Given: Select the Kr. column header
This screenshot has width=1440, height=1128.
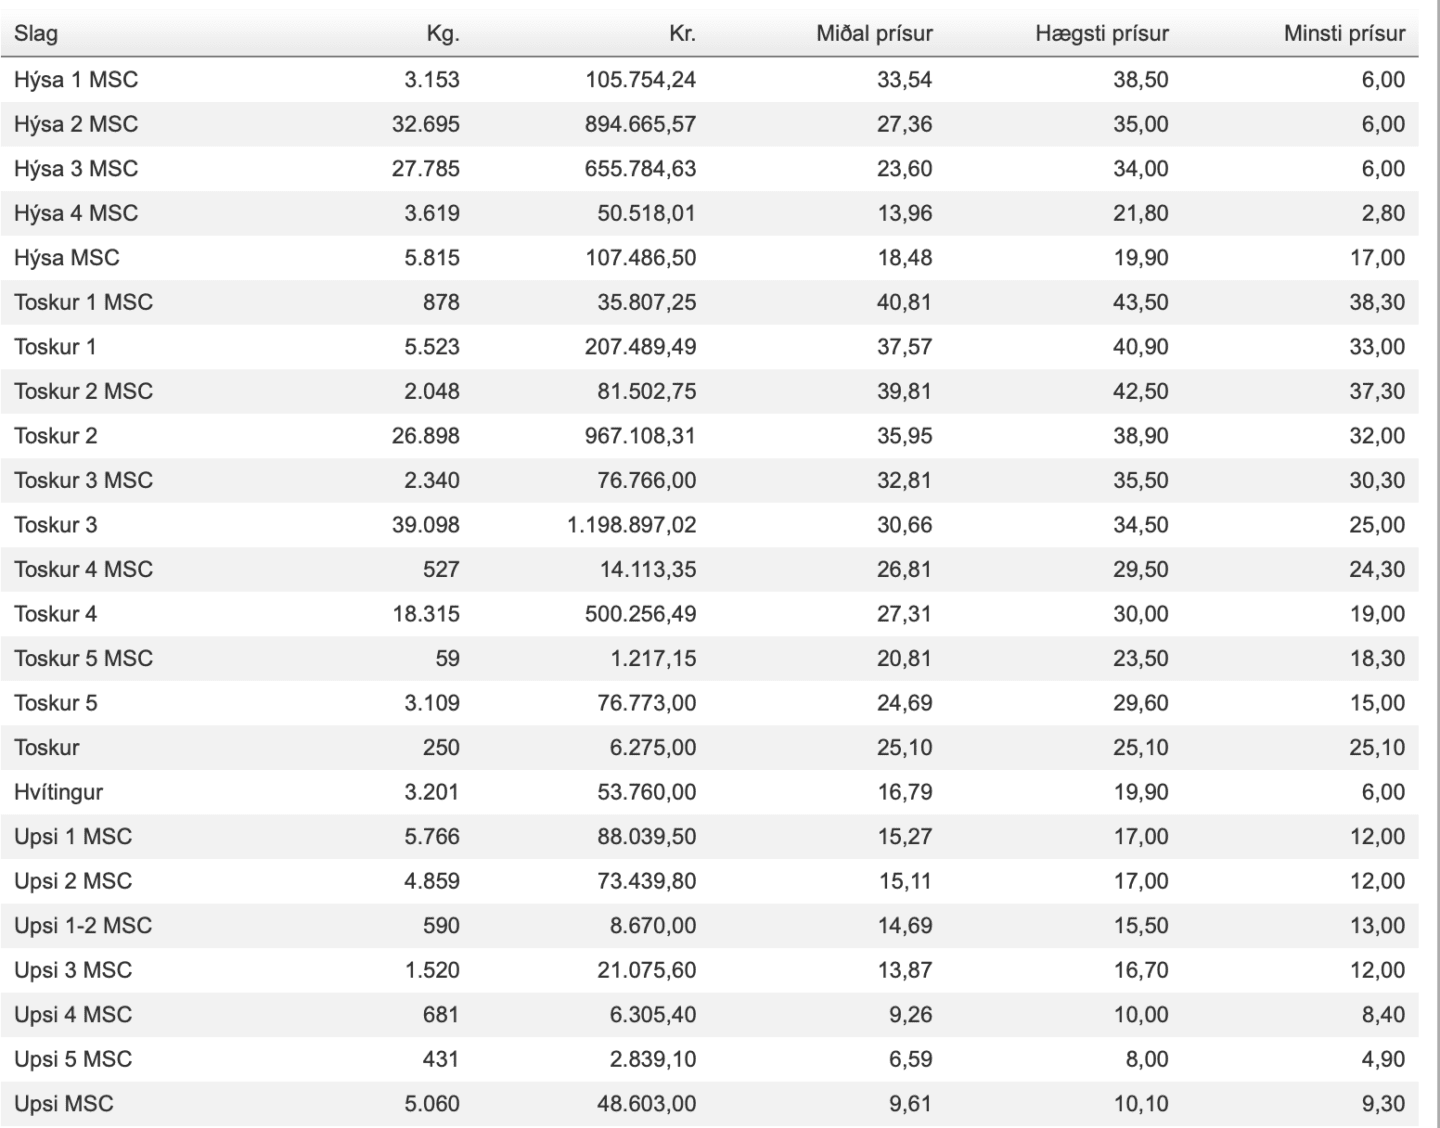Looking at the screenshot, I should click(682, 34).
